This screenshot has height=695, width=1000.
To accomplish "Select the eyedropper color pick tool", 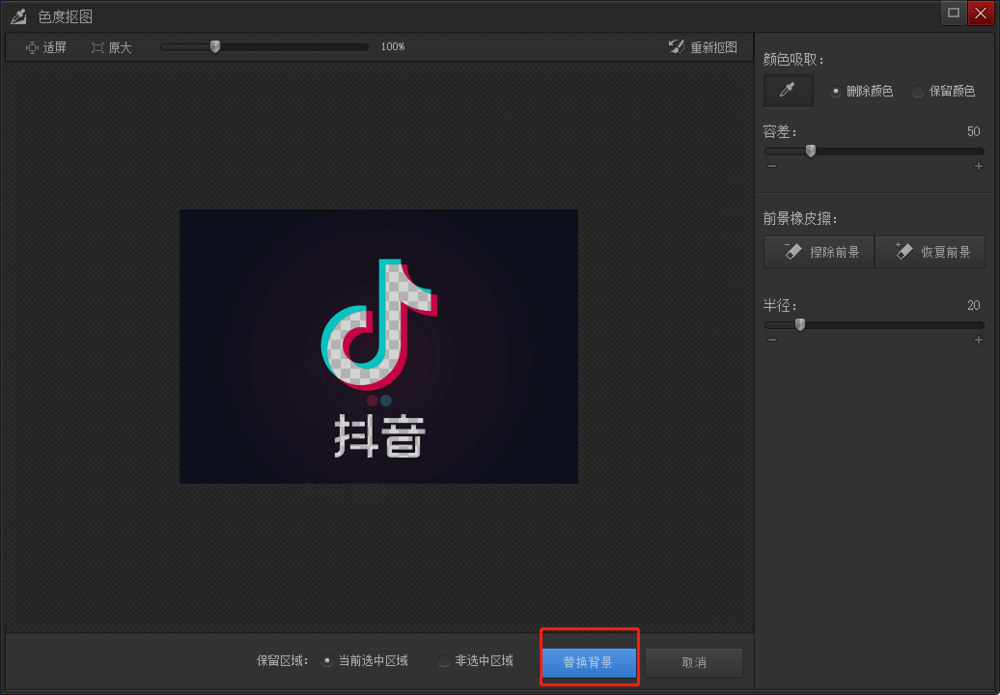I will point(788,91).
